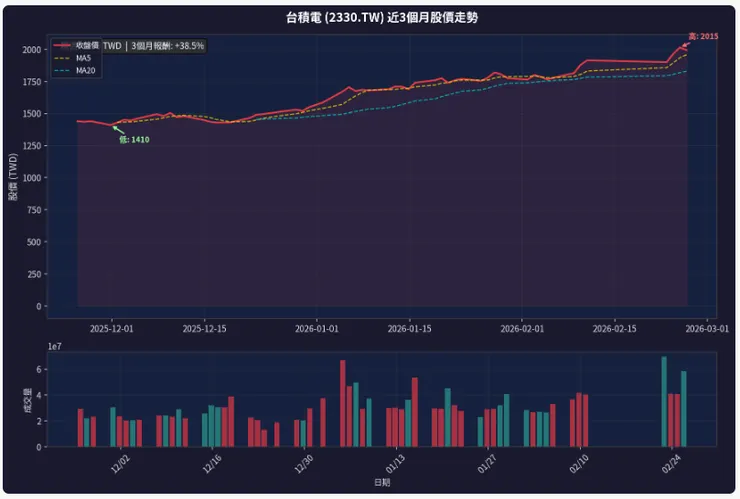The width and height of the screenshot is (740, 499).
Task: Click the 01/13 volume date tick
Action: [x=395, y=465]
